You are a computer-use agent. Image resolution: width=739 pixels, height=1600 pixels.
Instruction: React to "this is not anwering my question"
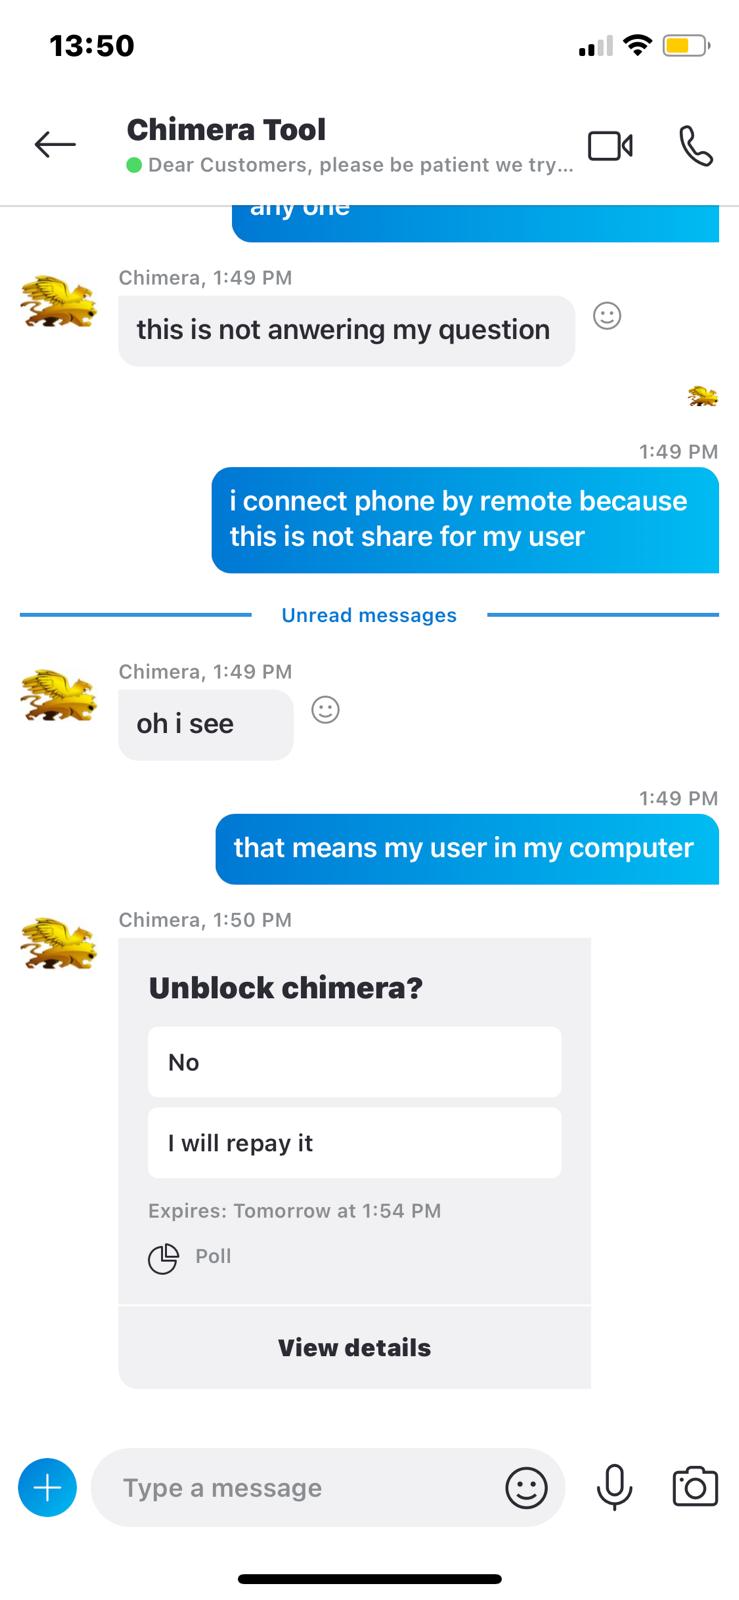coord(607,316)
